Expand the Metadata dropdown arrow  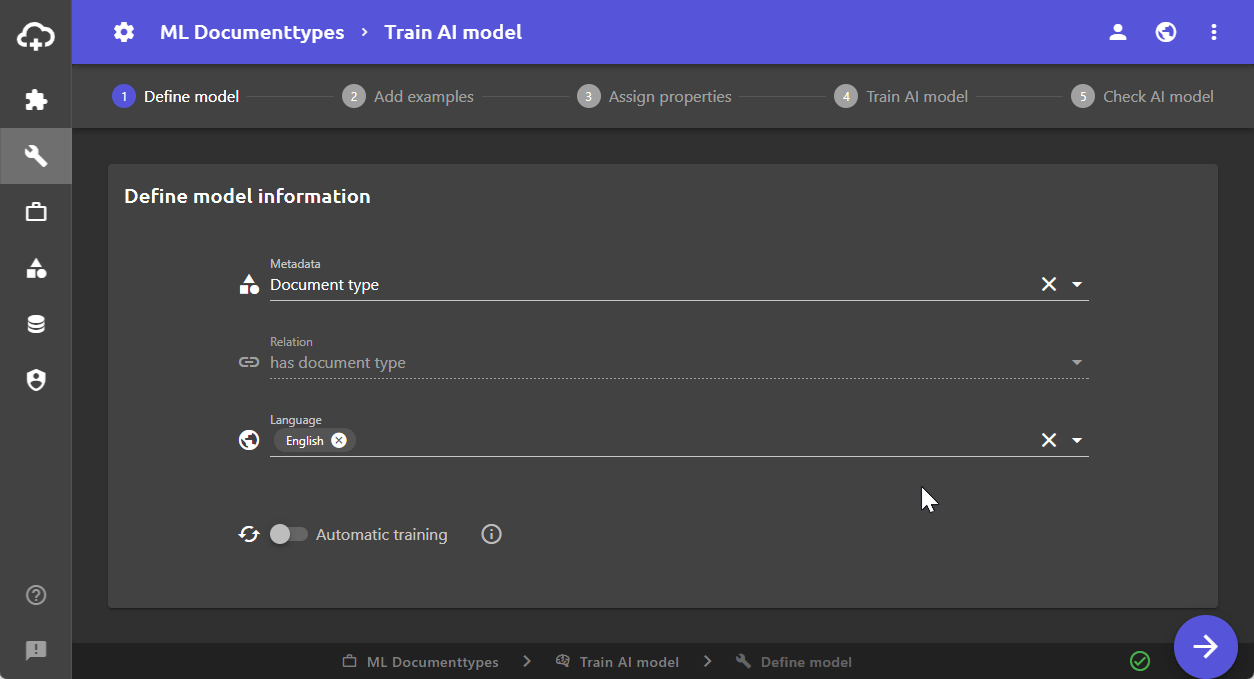click(1077, 284)
